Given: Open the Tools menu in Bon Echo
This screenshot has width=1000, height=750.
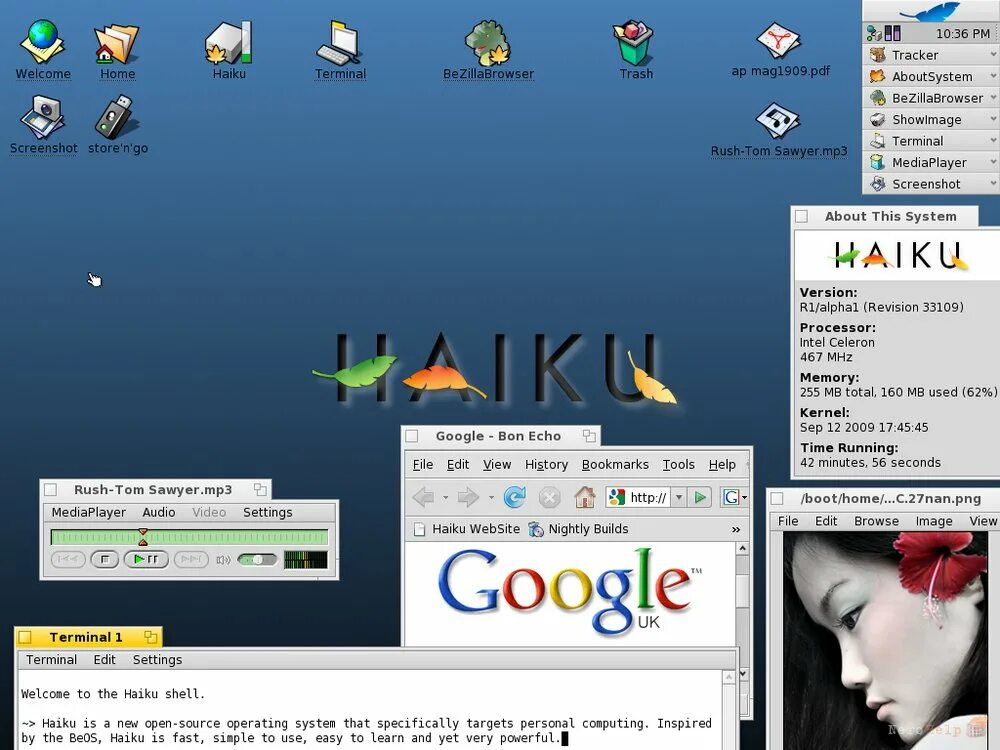Looking at the screenshot, I should (x=679, y=464).
